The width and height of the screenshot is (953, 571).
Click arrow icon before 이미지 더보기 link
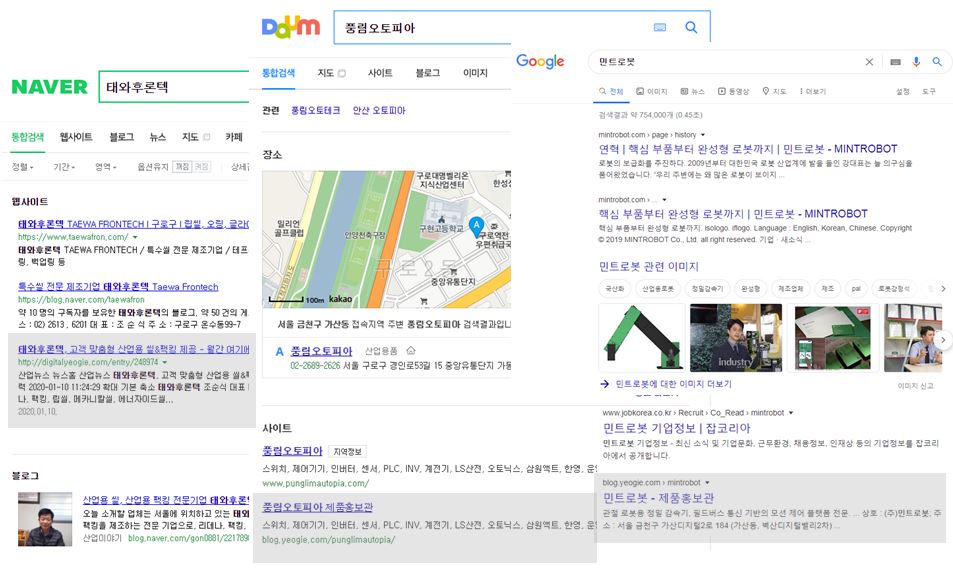coord(605,384)
